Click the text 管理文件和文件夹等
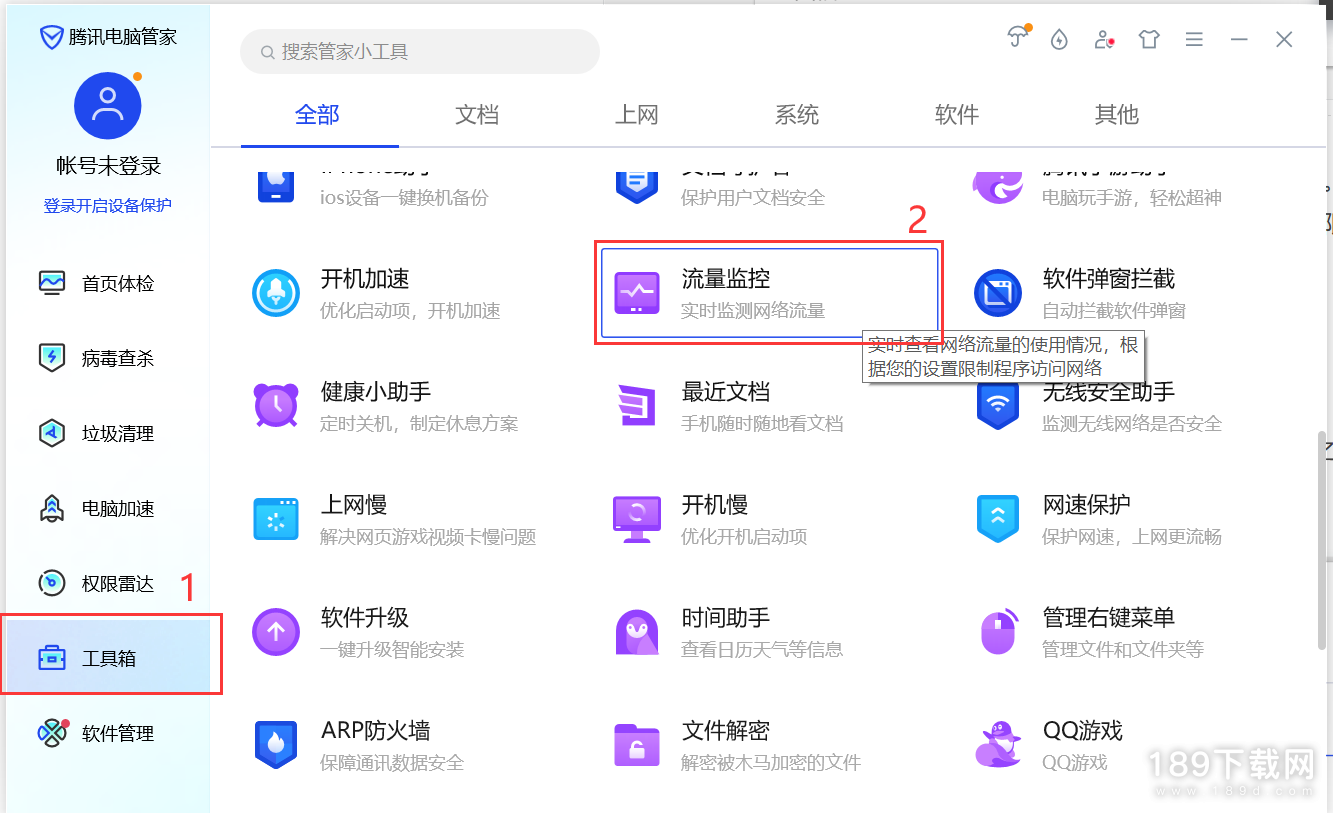The width and height of the screenshot is (1333, 813). click(1123, 650)
